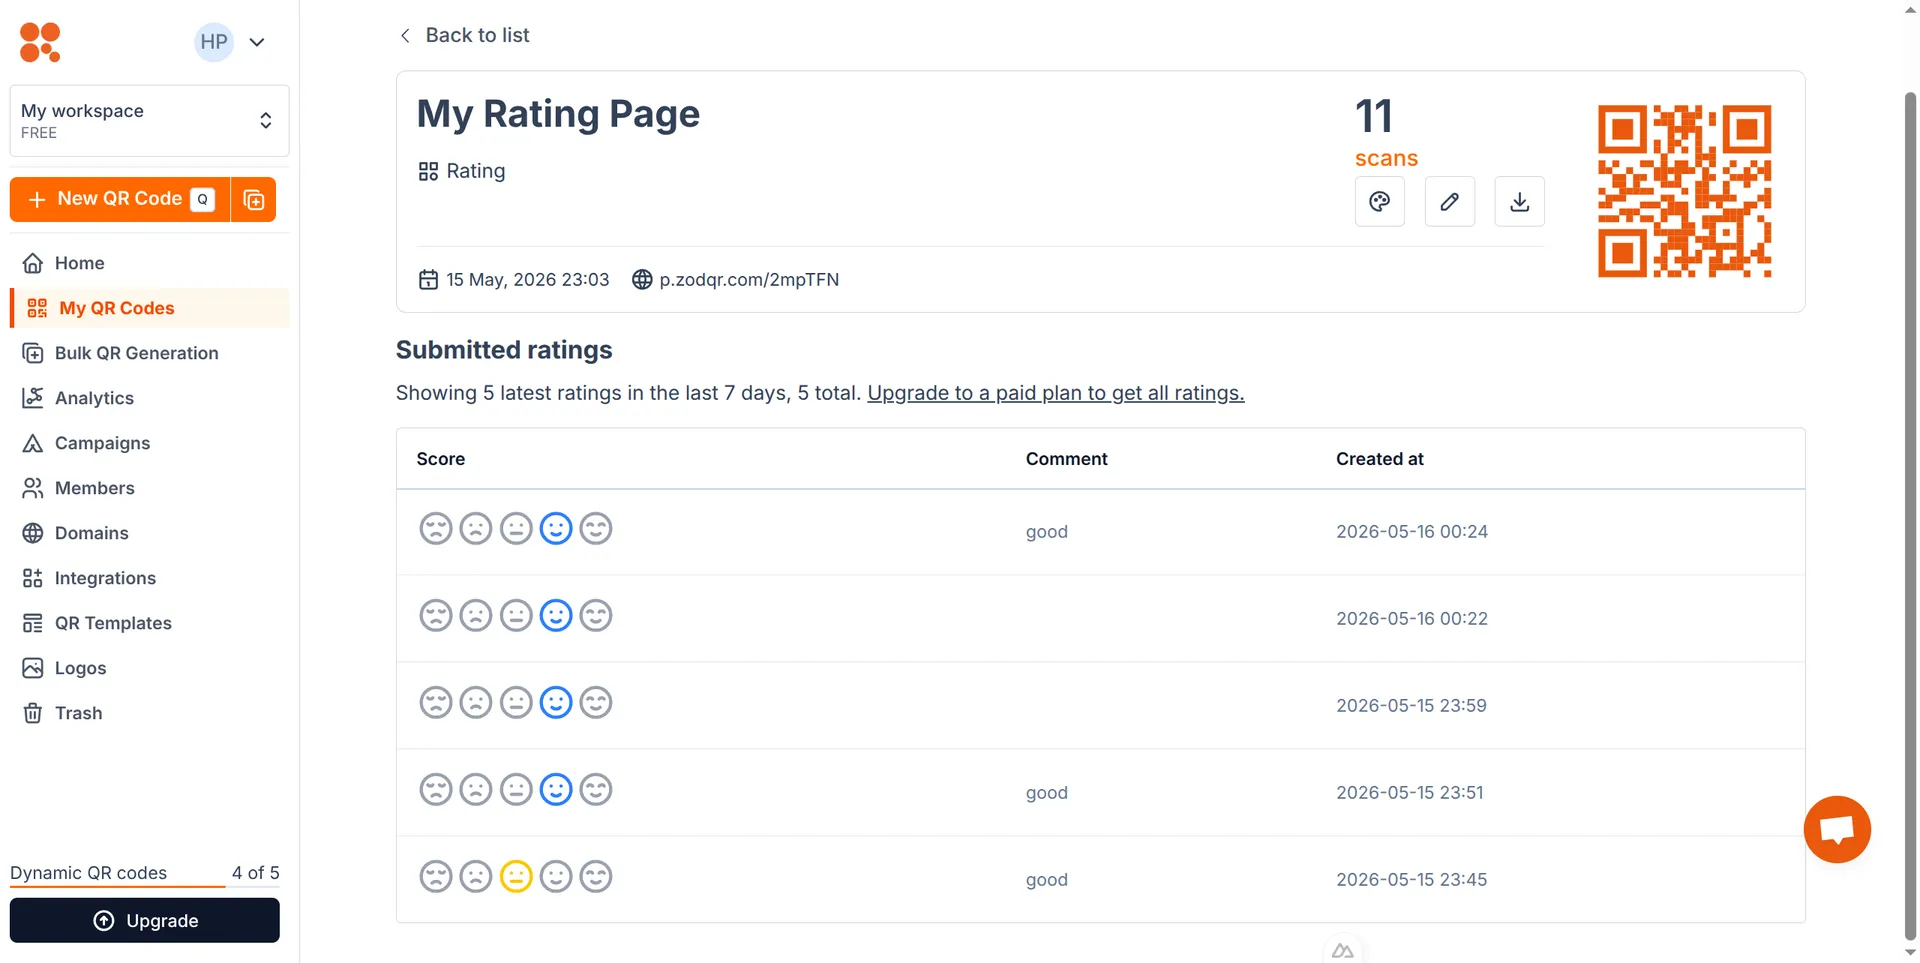Image resolution: width=1920 pixels, height=963 pixels.
Task: Click the 2026-05-15 23:45 timestamp
Action: (x=1412, y=880)
